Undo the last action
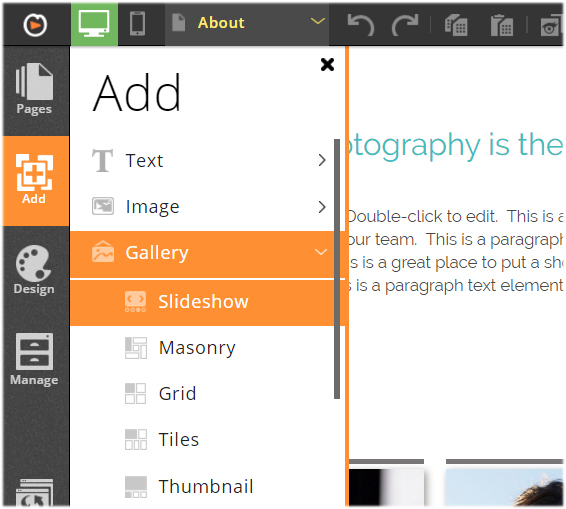566x509 pixels. click(x=360, y=25)
